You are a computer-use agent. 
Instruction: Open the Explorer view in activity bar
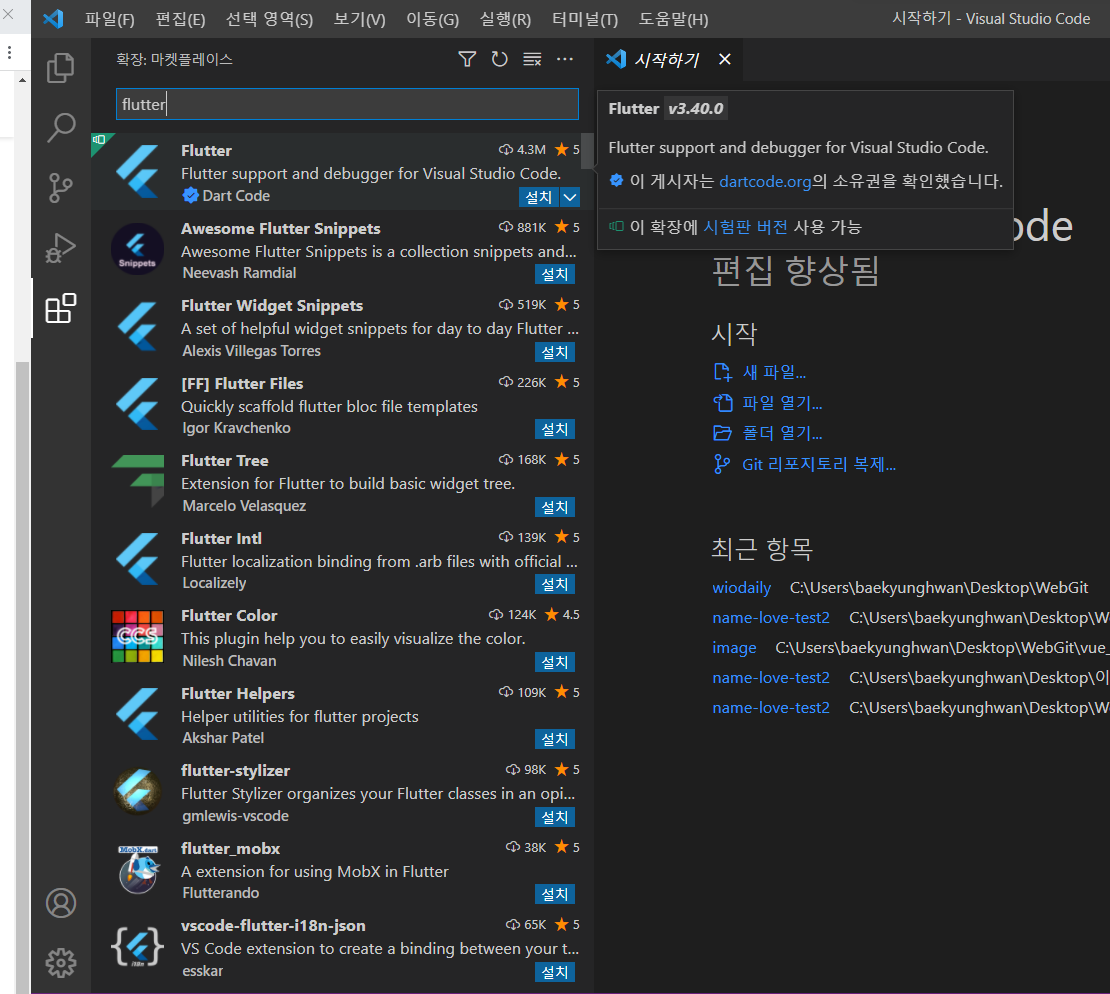61,68
